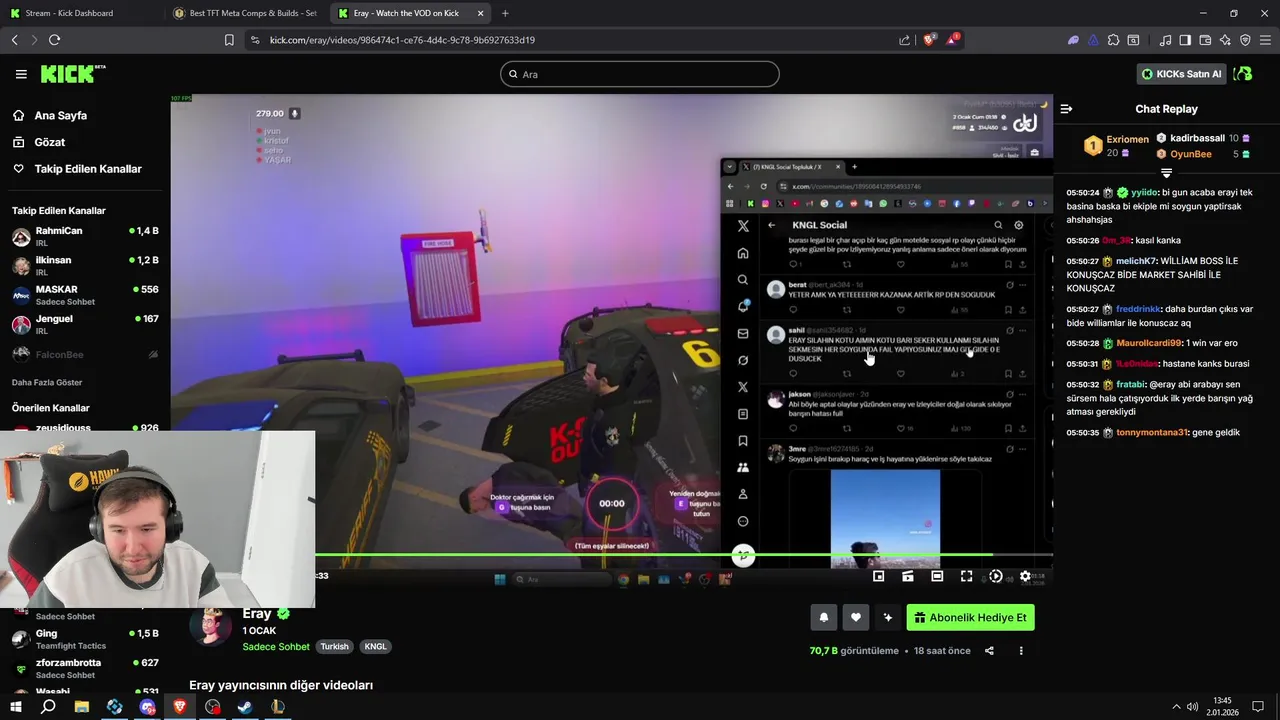Open Steam from taskbar
Viewport: 1280px width, 720px height.
(245, 707)
